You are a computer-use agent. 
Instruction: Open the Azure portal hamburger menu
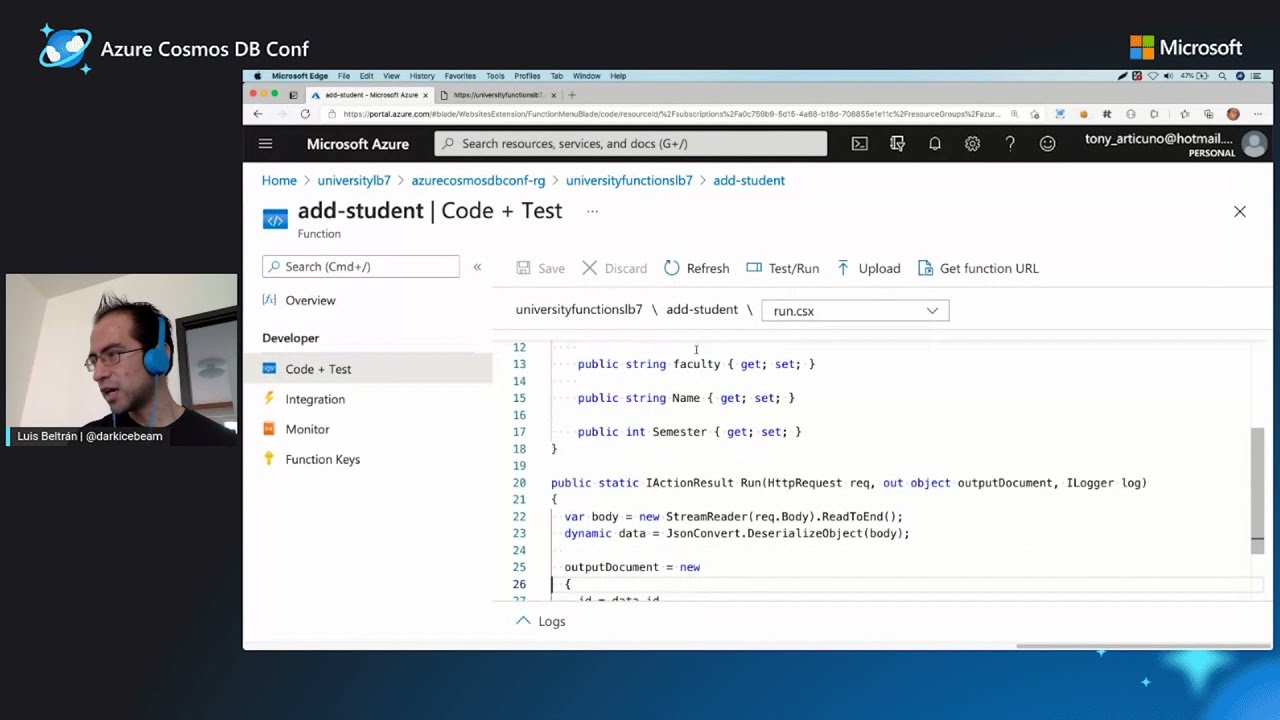click(265, 144)
